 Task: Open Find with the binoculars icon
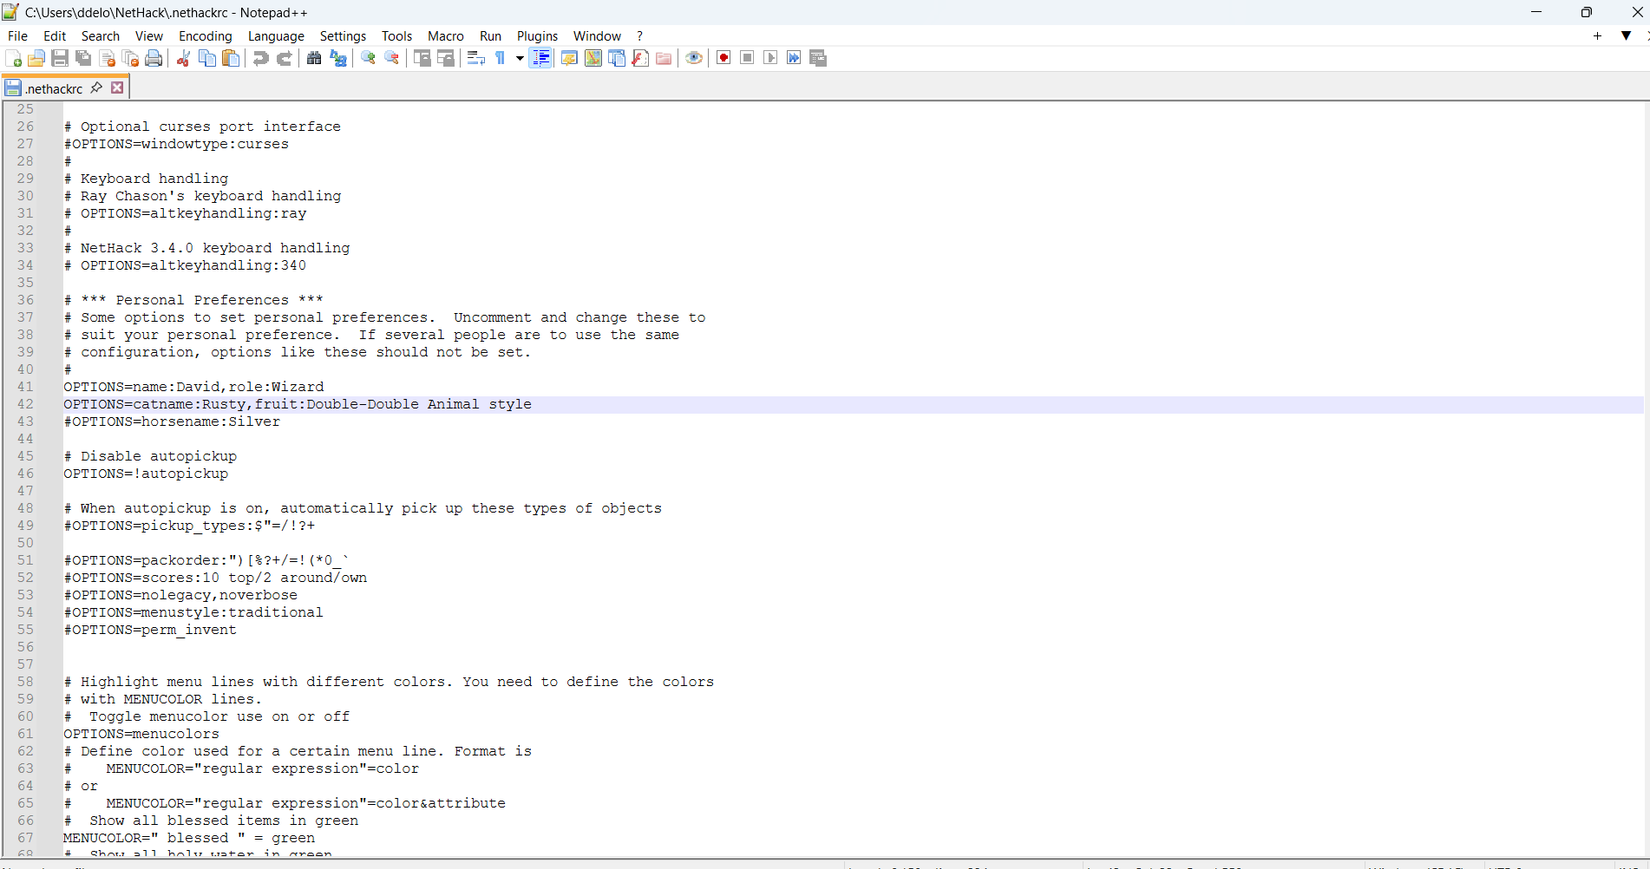314,58
